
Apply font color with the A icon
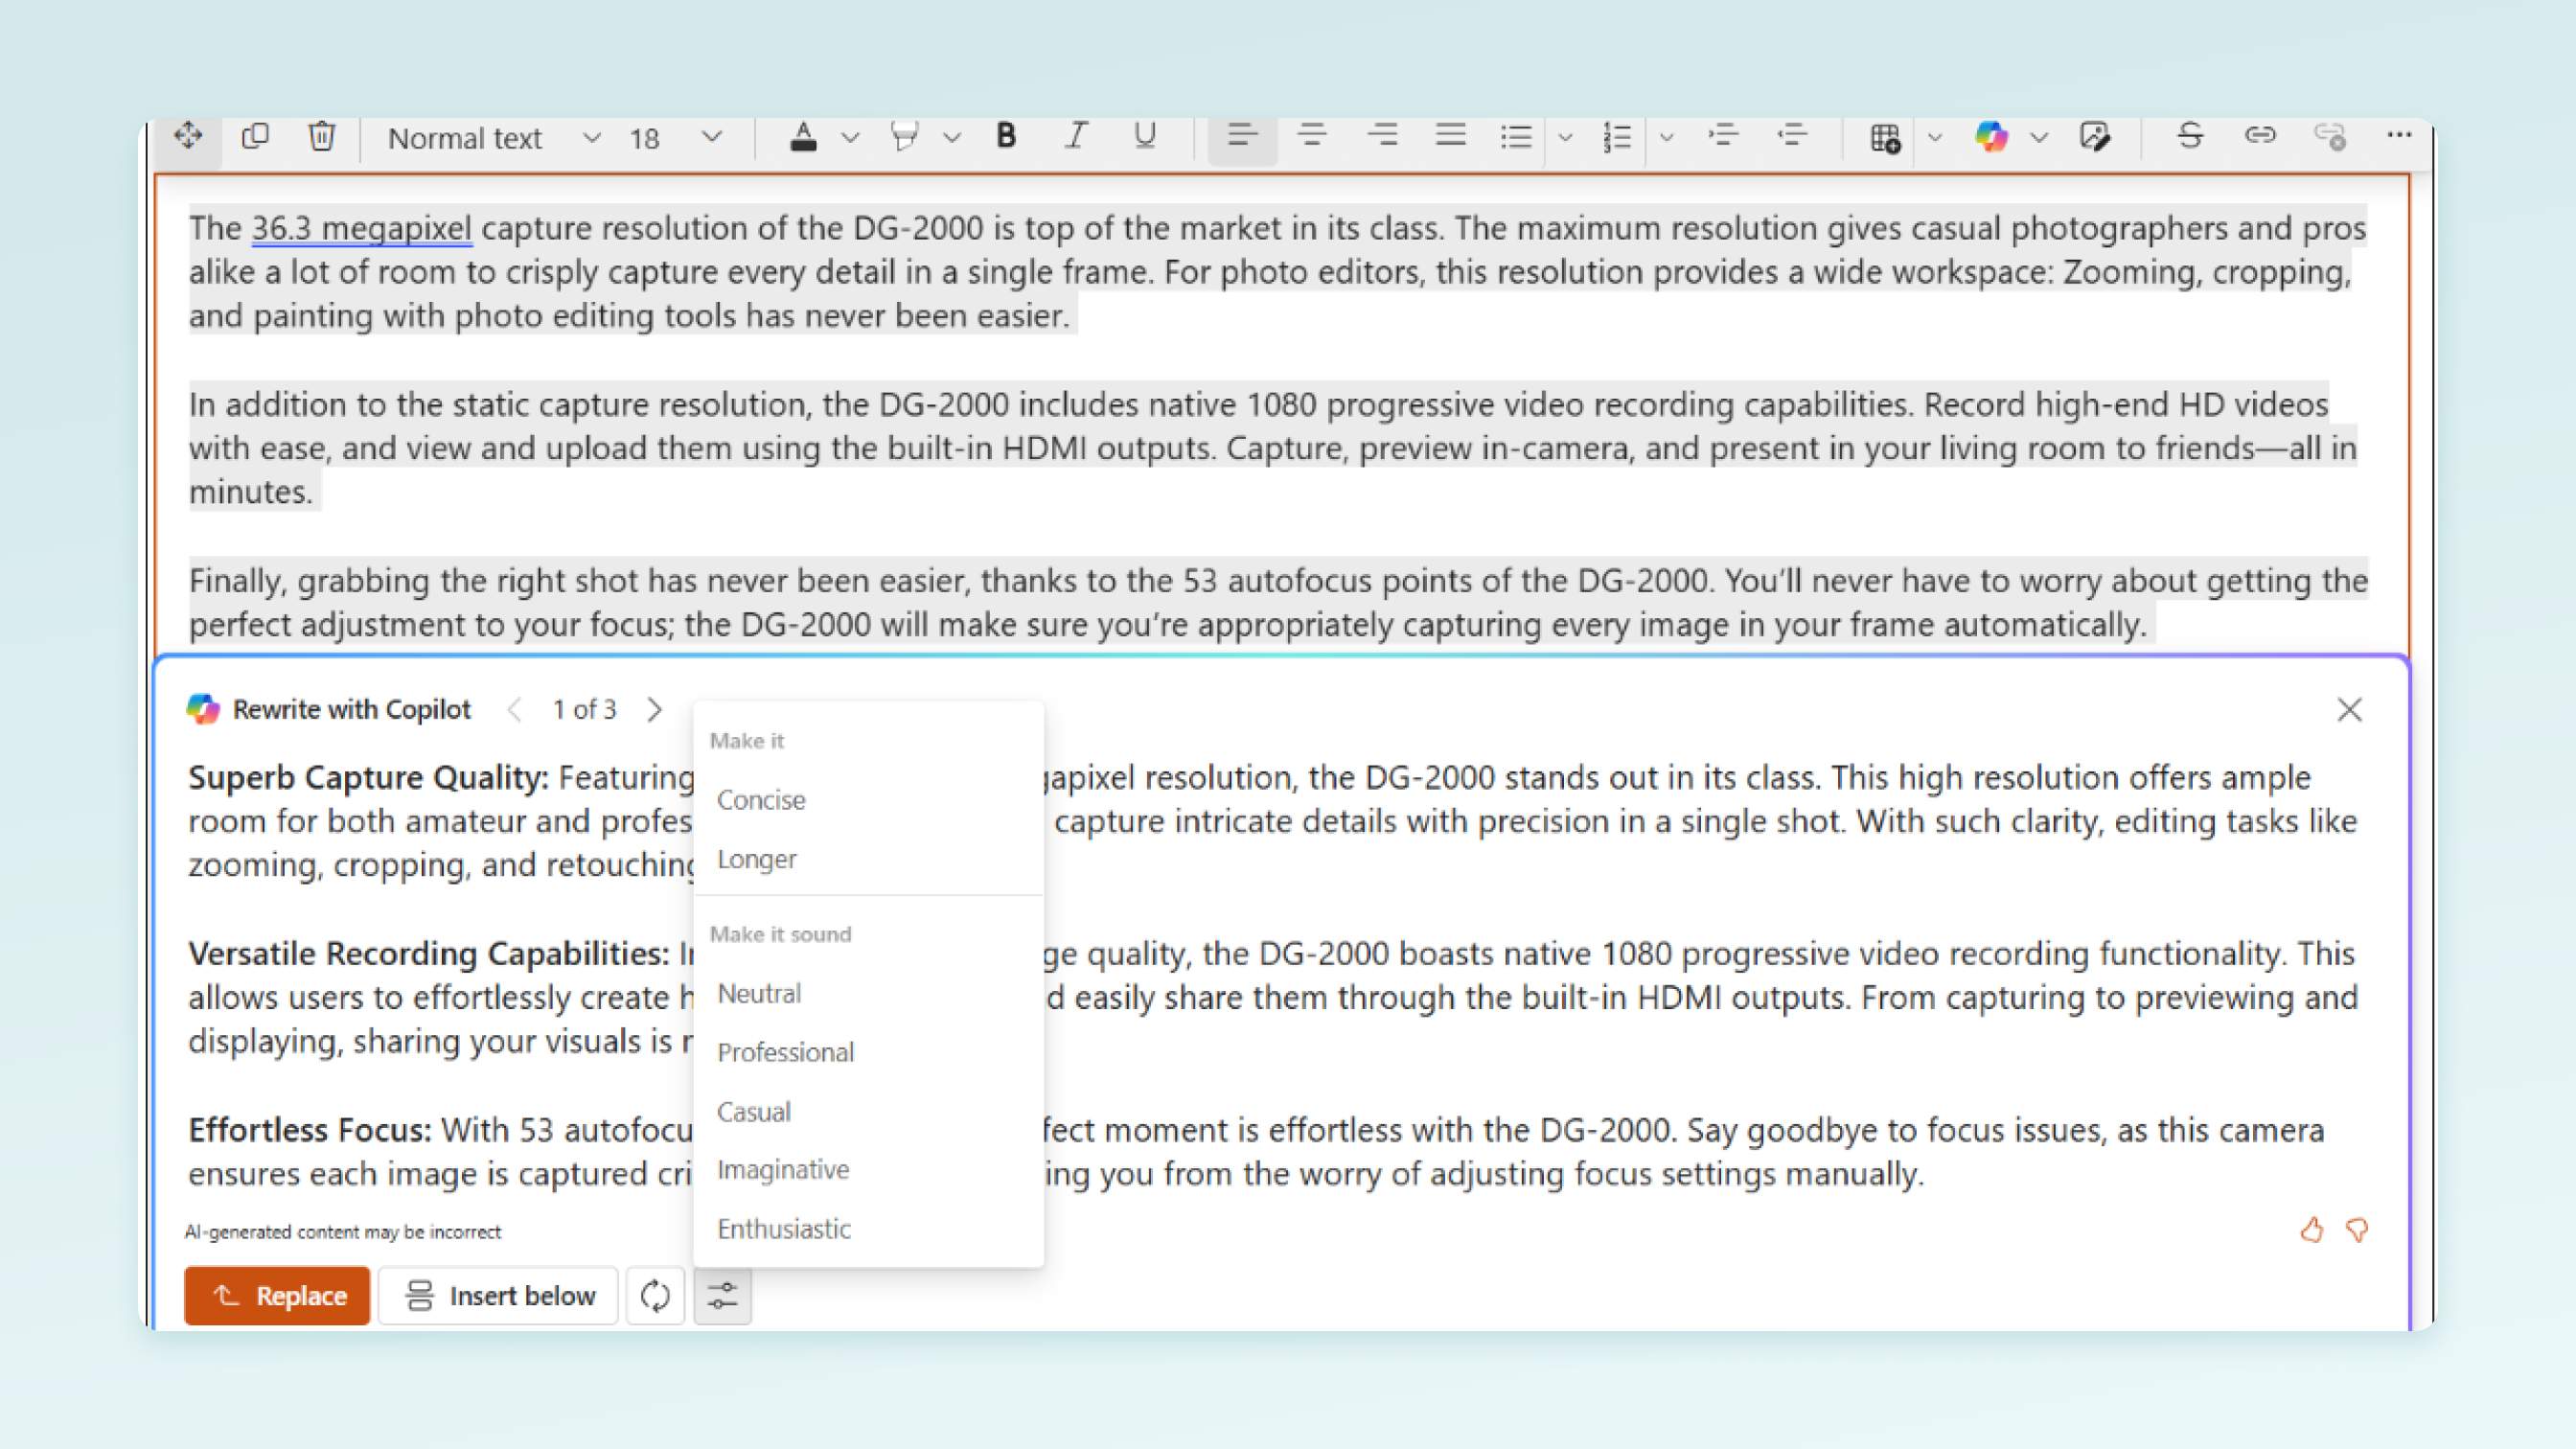(x=803, y=137)
